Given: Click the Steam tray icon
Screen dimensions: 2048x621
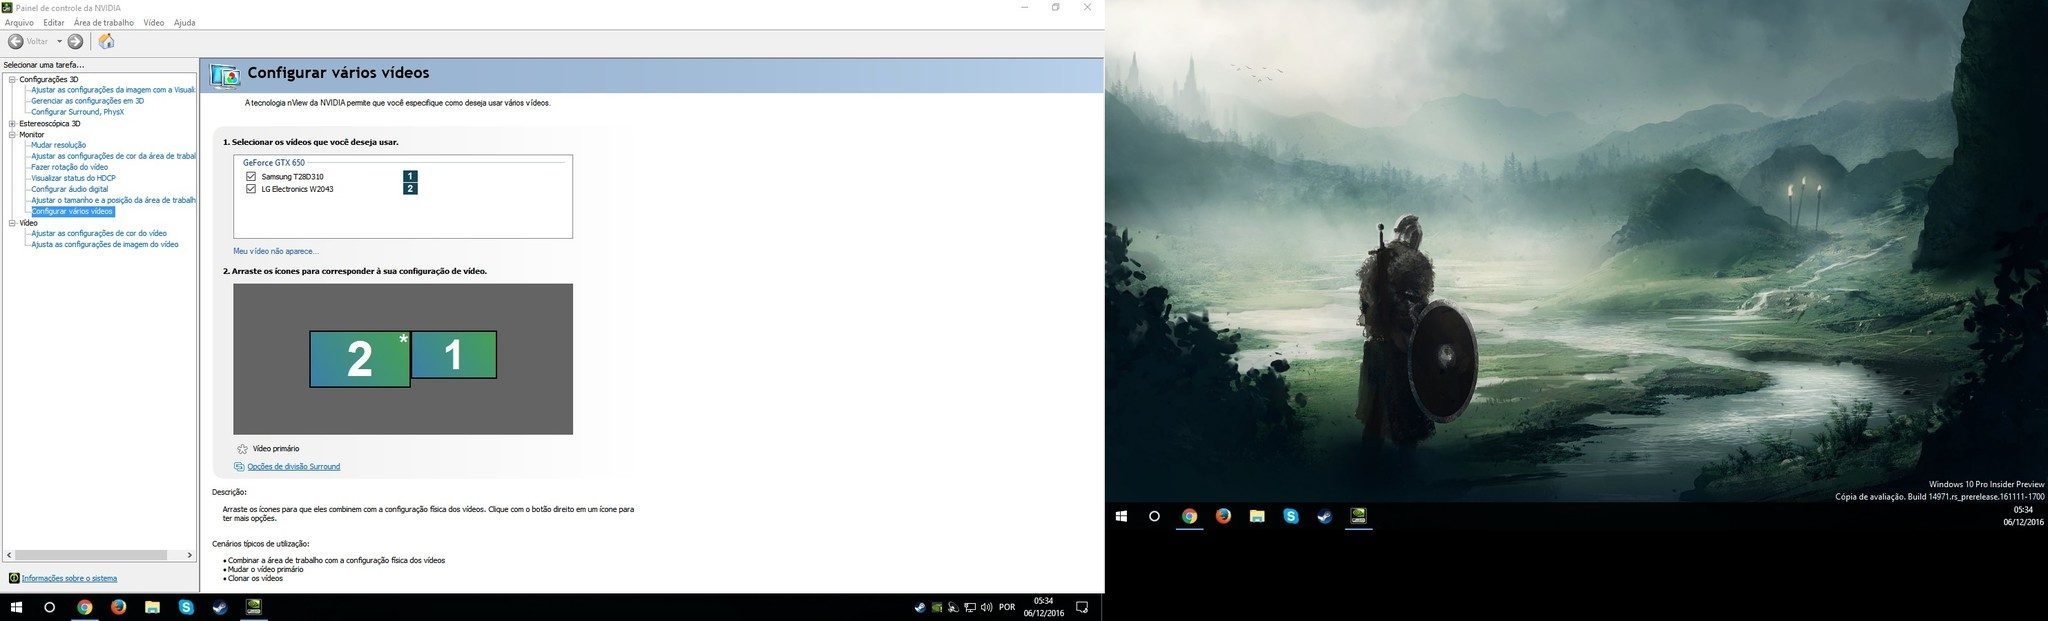Looking at the screenshot, I should [920, 607].
